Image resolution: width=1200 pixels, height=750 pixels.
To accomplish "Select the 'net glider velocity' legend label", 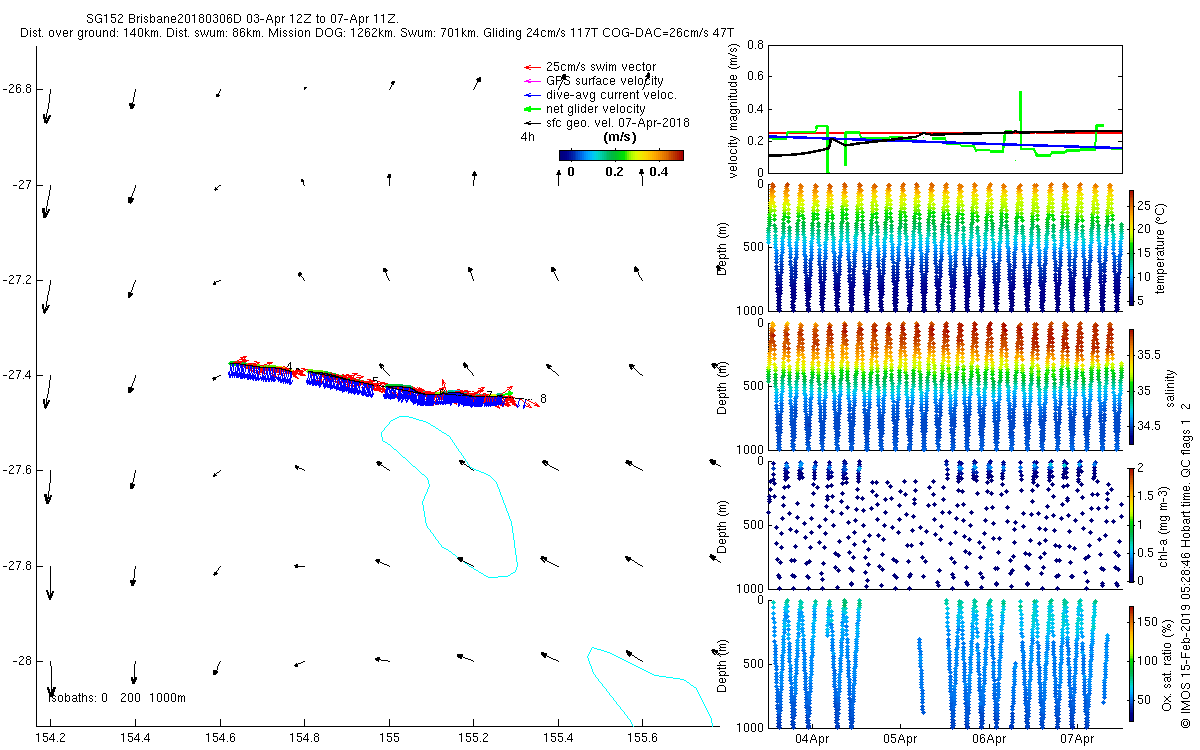I will click(596, 109).
